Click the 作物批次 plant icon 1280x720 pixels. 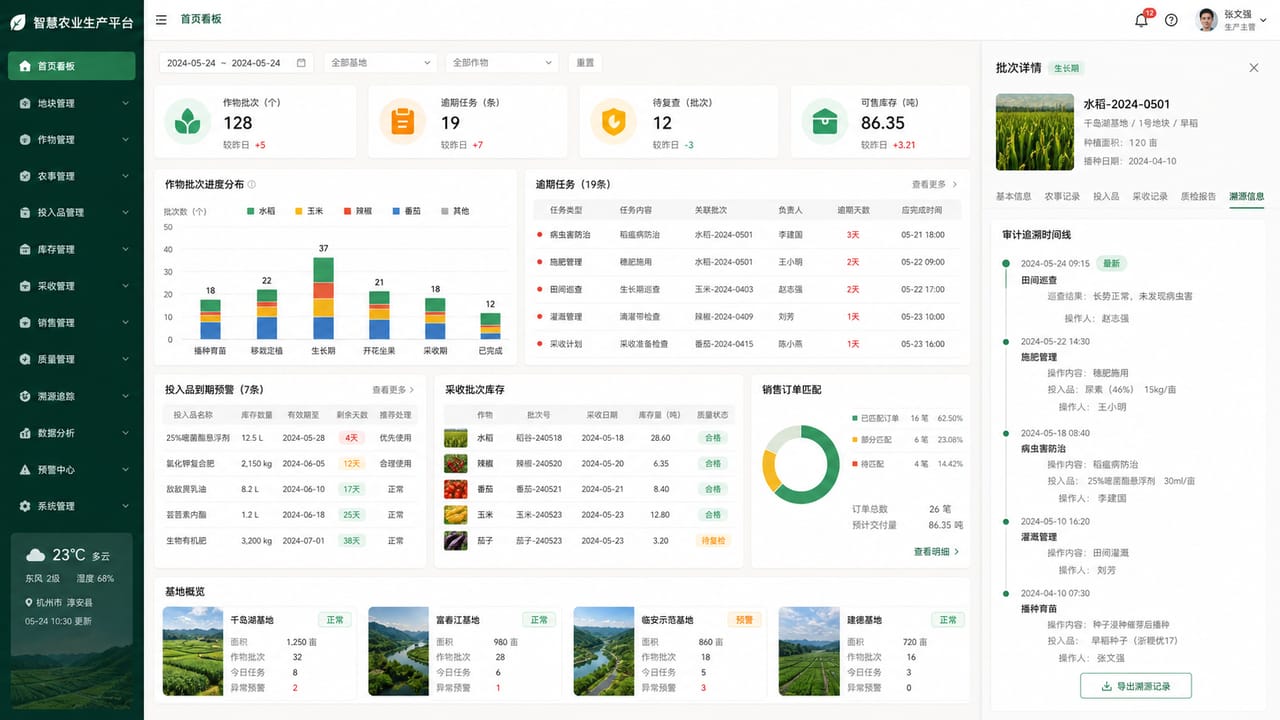point(187,121)
